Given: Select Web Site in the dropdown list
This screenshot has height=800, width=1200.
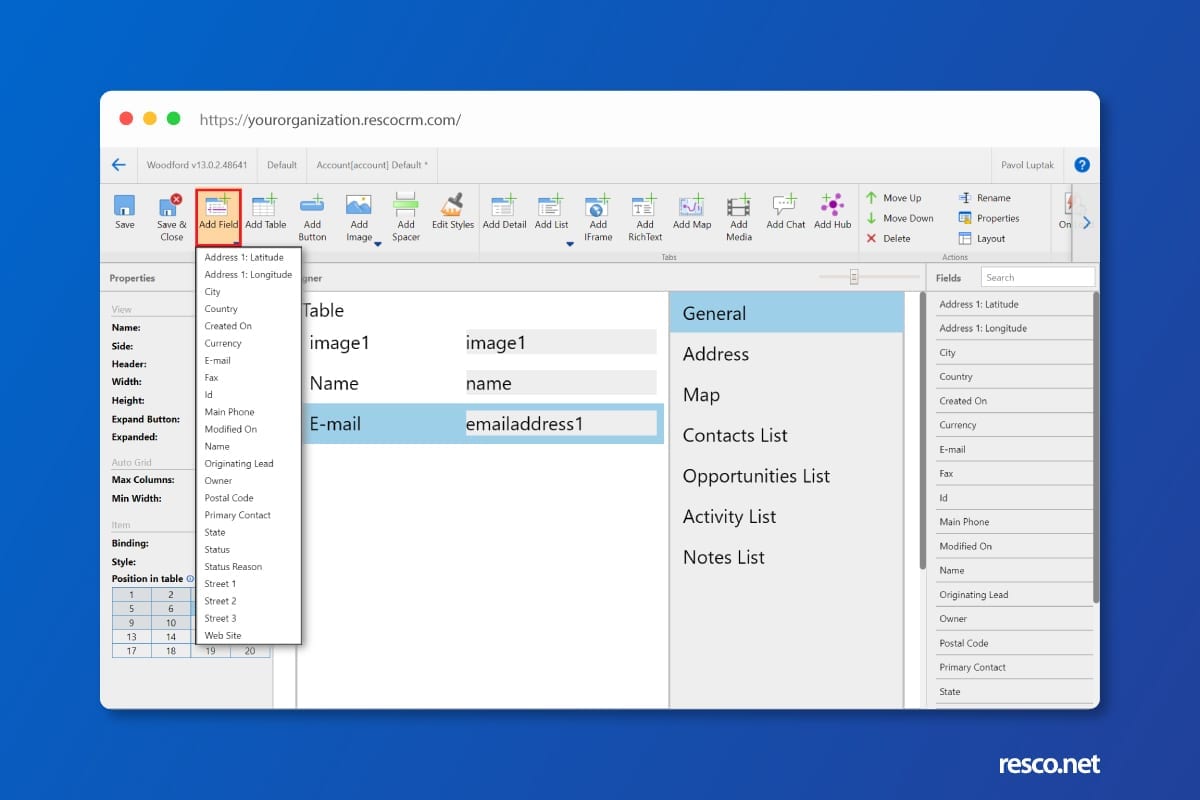Looking at the screenshot, I should click(223, 636).
